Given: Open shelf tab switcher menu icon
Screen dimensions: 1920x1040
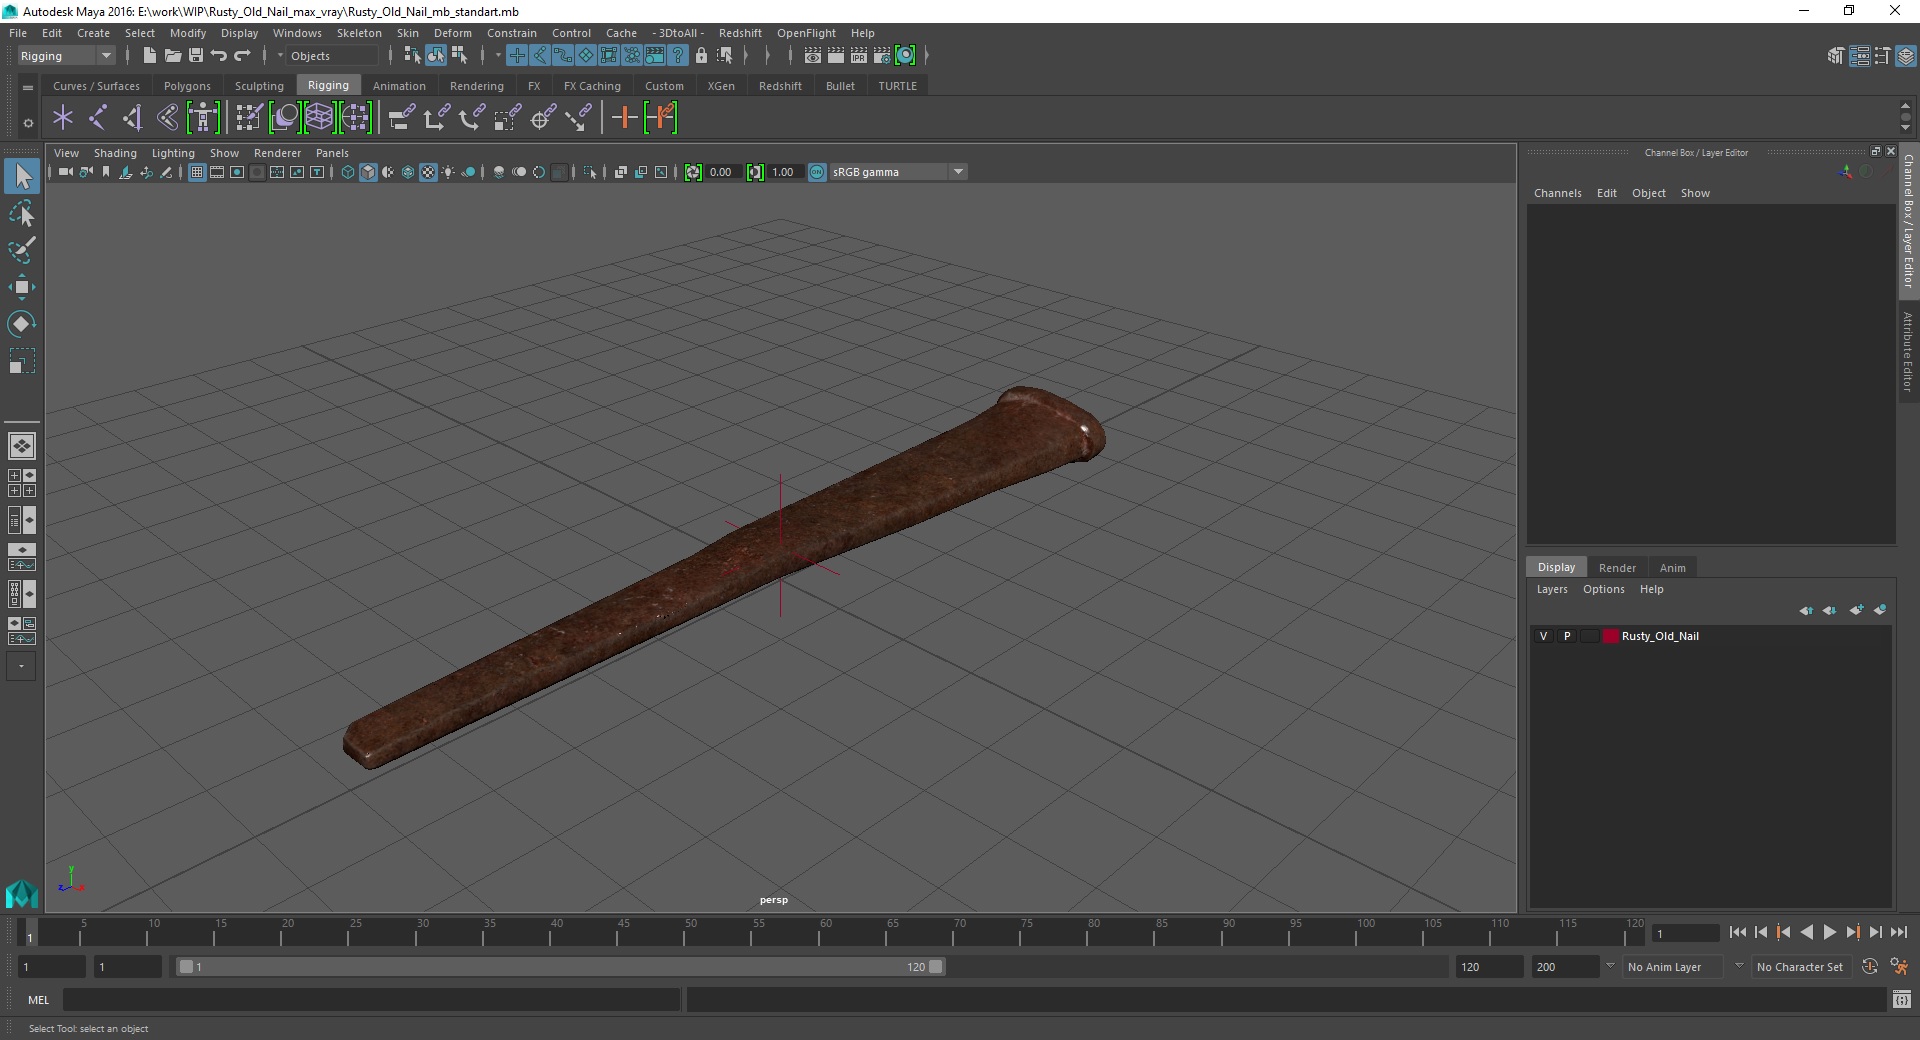Looking at the screenshot, I should point(28,87).
